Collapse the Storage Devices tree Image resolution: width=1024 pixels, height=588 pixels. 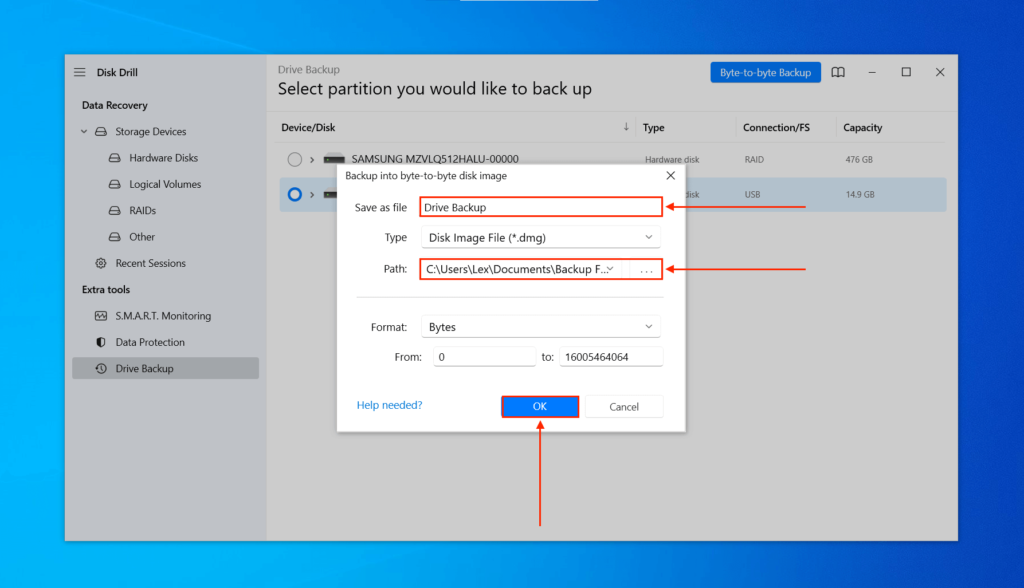click(x=84, y=131)
